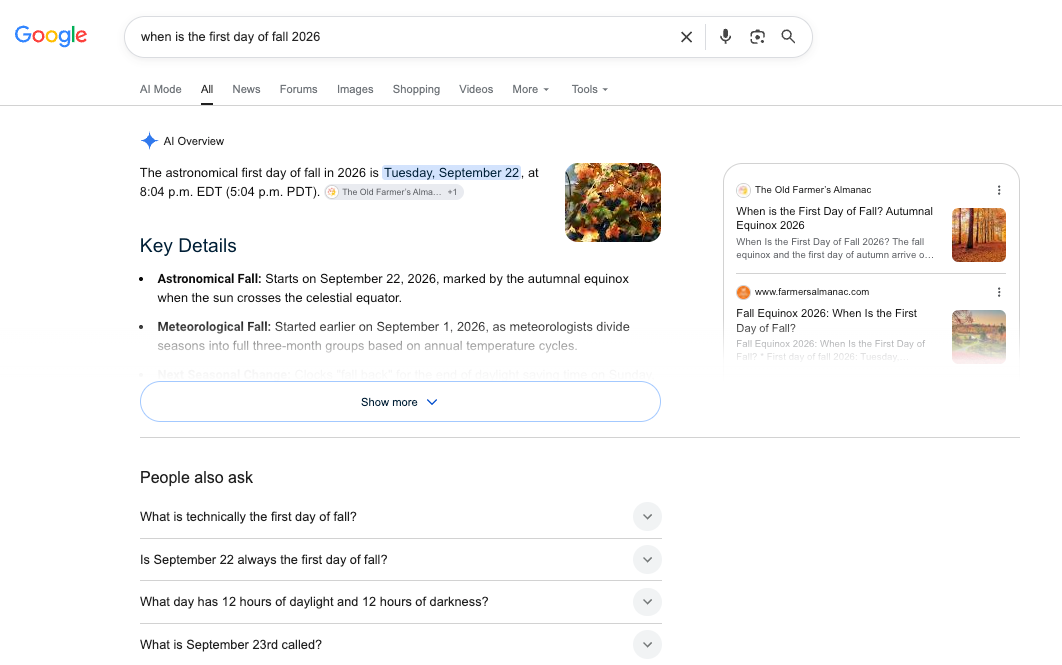Click the farmersalmanac.com orange favicon

pyautogui.click(x=743, y=292)
